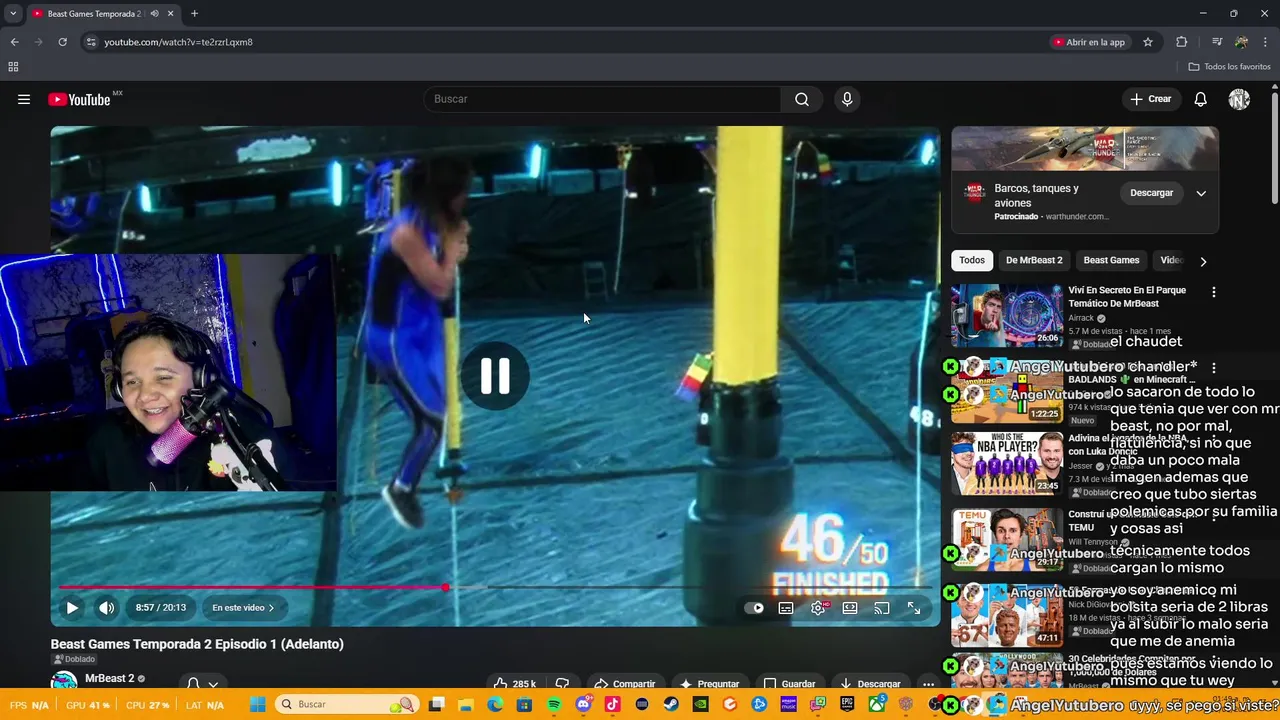Click Descargar on the War Thunder ad
Screen dimensions: 1280x720
tap(1151, 193)
